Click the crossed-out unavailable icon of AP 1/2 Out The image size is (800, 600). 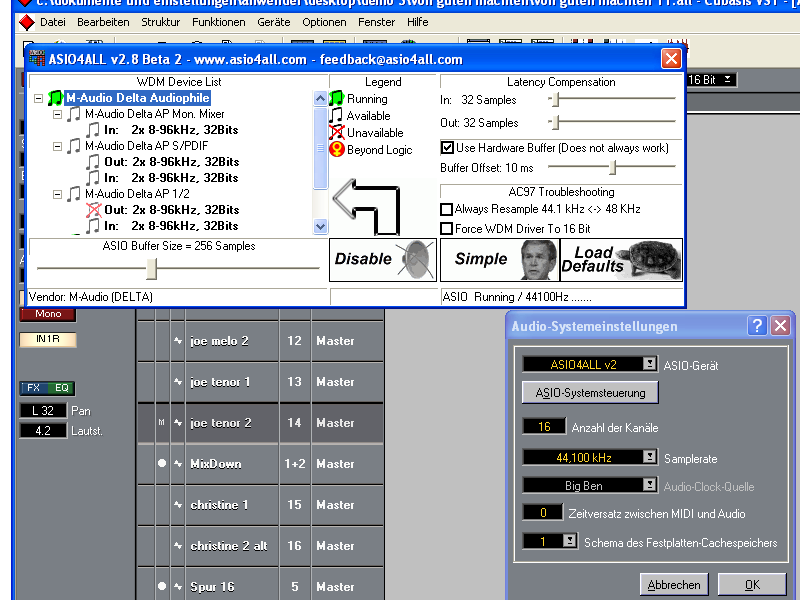coord(93,210)
